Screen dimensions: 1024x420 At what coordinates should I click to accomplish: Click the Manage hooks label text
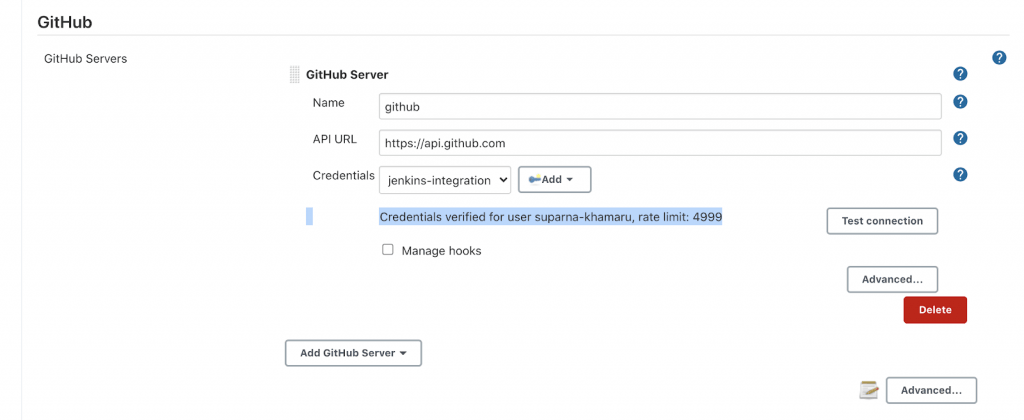coord(441,251)
